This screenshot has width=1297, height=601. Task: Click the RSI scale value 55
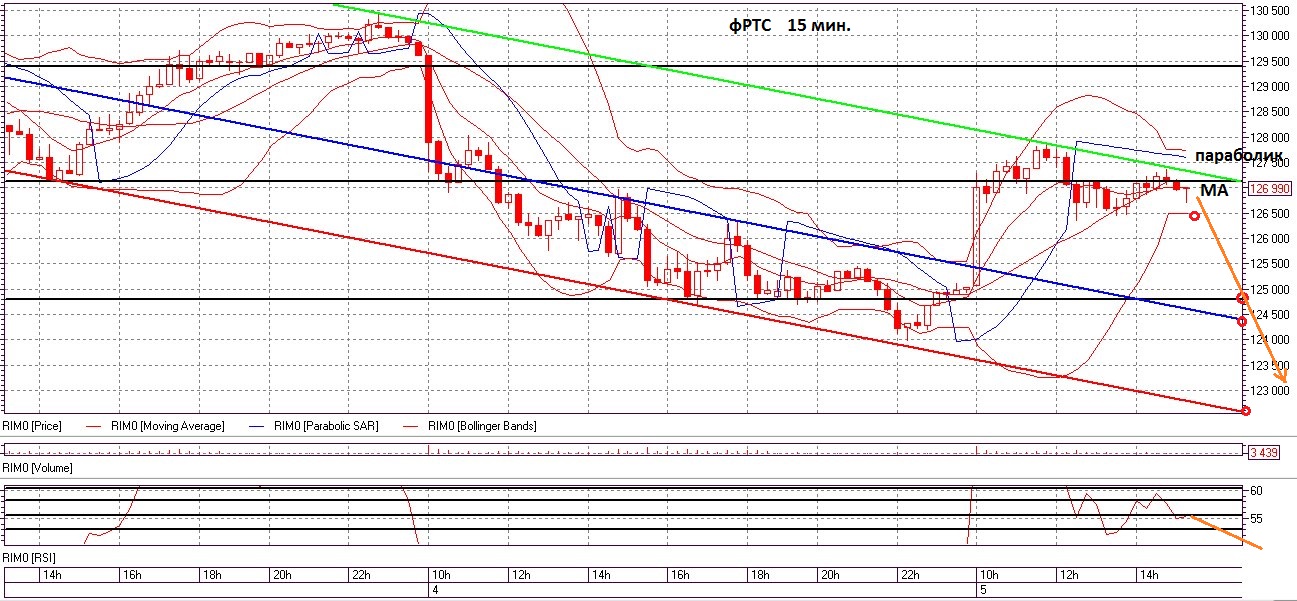point(1257,519)
